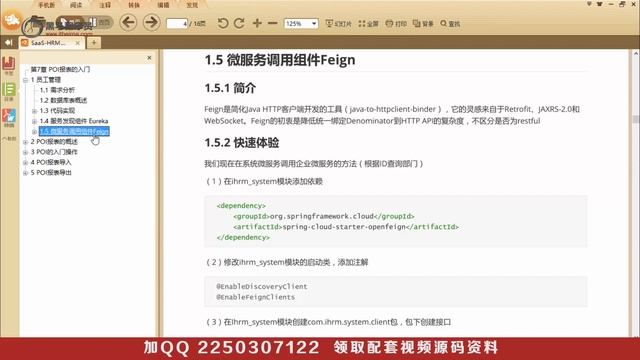Viewport: 640px width, 360px height.
Task: Expand the '1.3 代码实现' node
Action: [34, 111]
